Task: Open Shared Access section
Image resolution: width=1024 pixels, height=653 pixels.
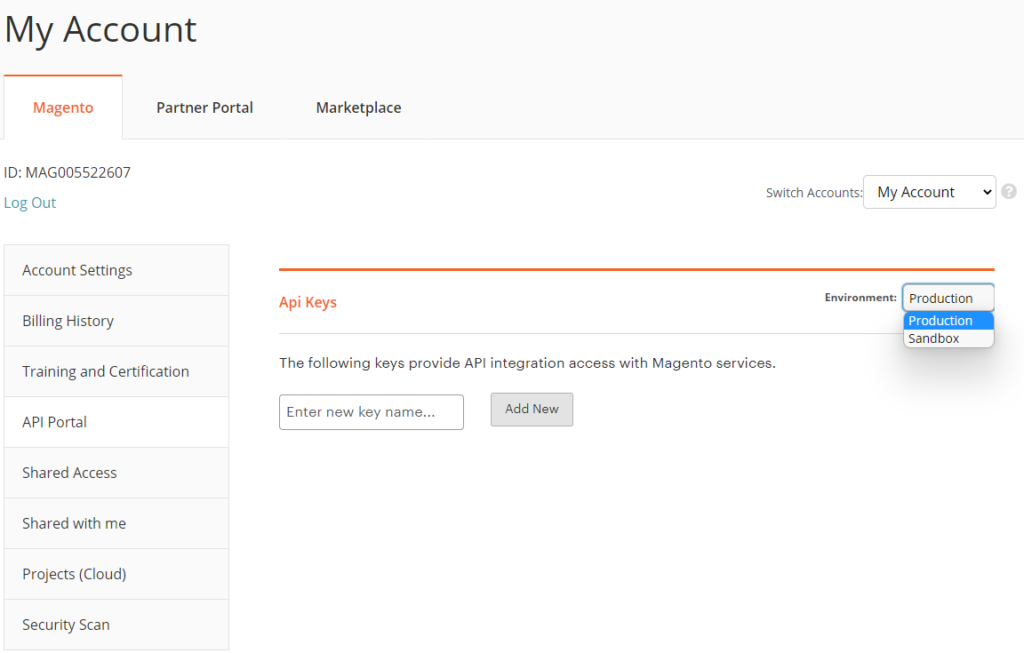Action: (116, 473)
